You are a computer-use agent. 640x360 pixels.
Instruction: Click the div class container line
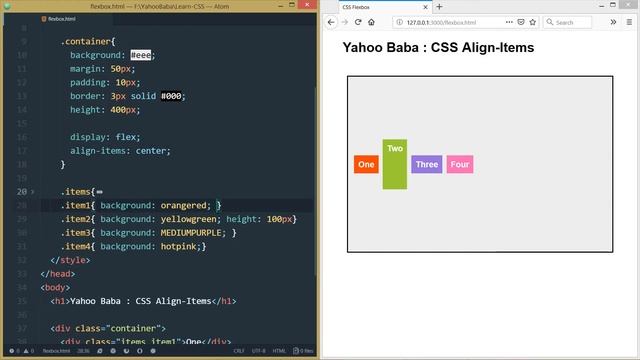tap(108, 329)
